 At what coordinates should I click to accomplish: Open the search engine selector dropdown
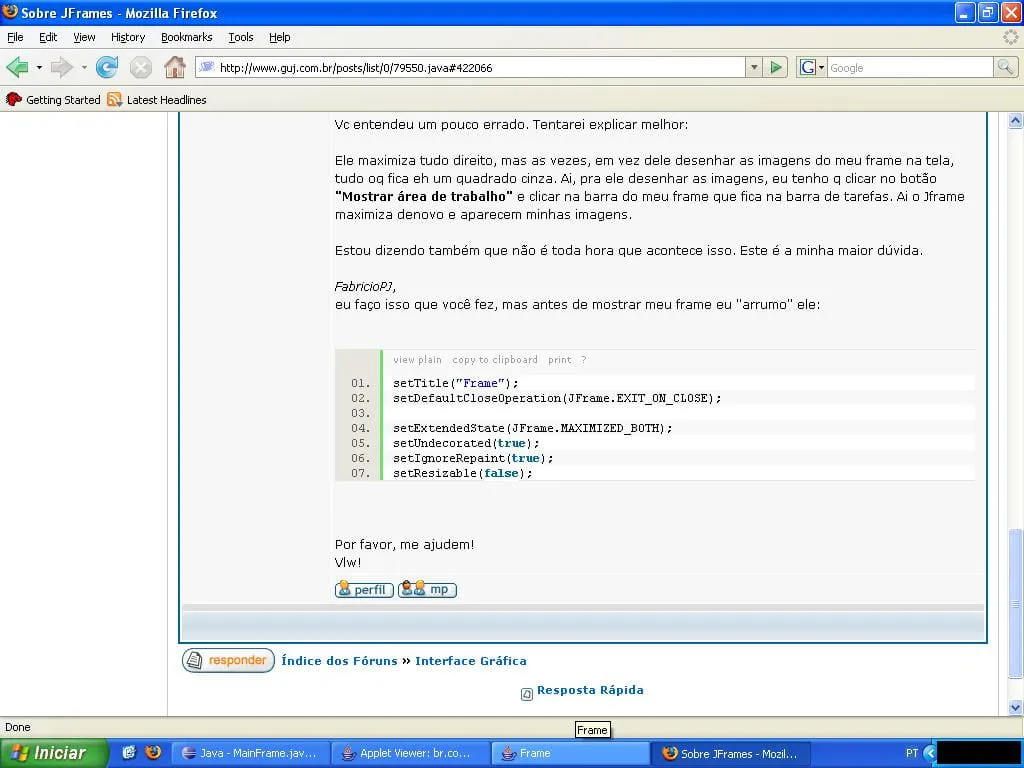pyautogui.click(x=822, y=67)
